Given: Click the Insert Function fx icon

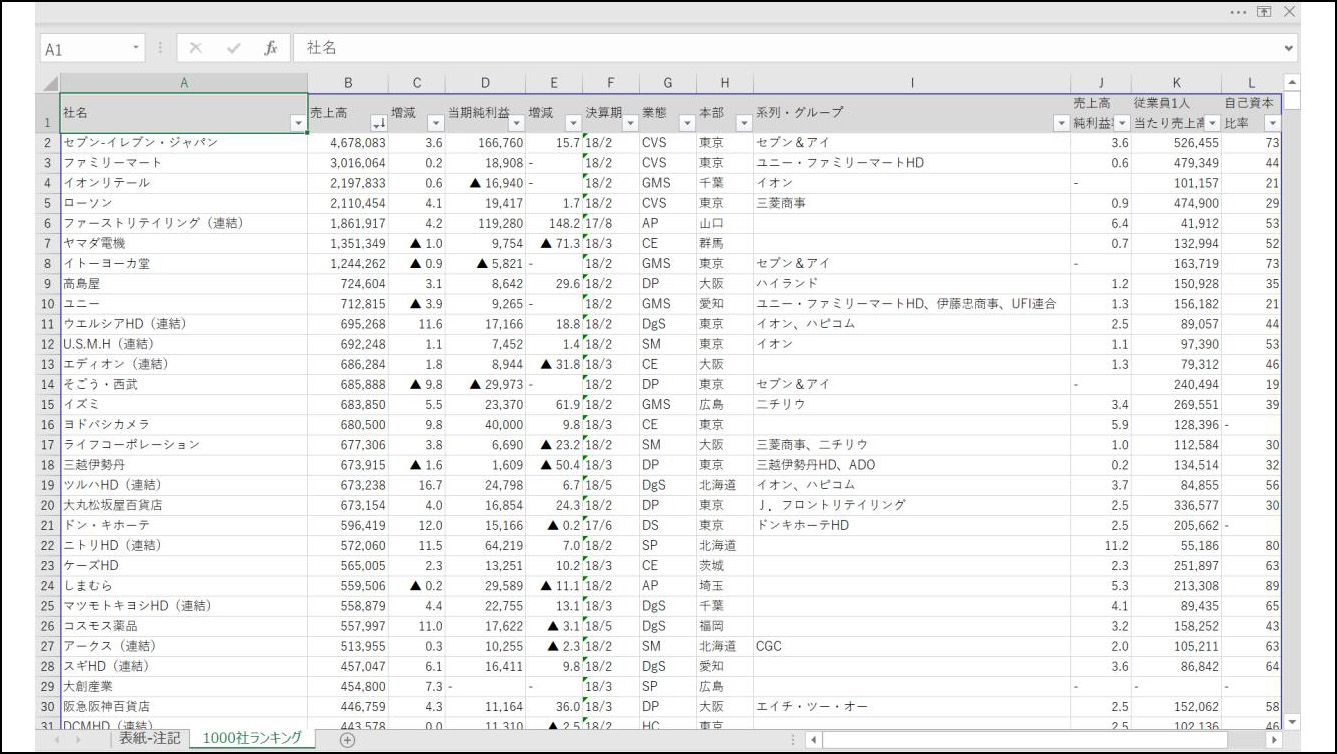Looking at the screenshot, I should 270,48.
